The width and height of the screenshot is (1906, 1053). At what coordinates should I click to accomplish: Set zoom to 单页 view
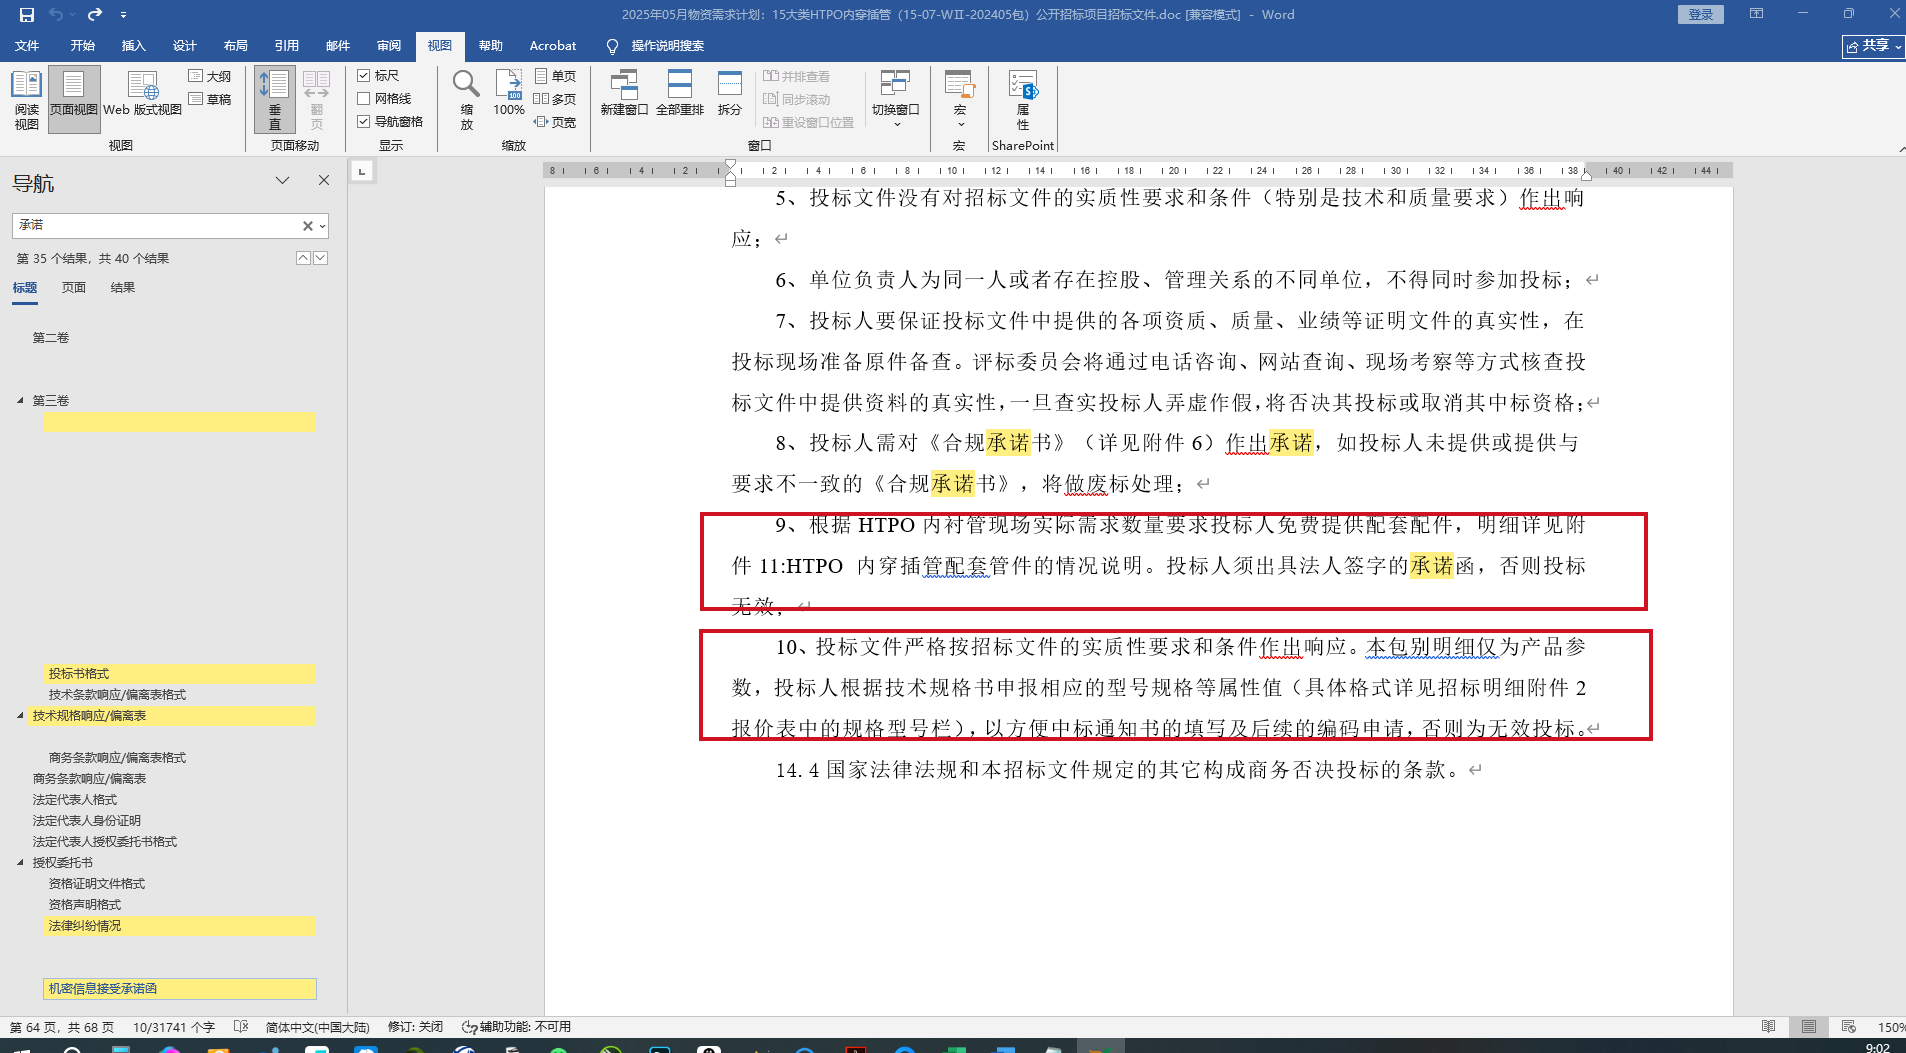(x=556, y=76)
